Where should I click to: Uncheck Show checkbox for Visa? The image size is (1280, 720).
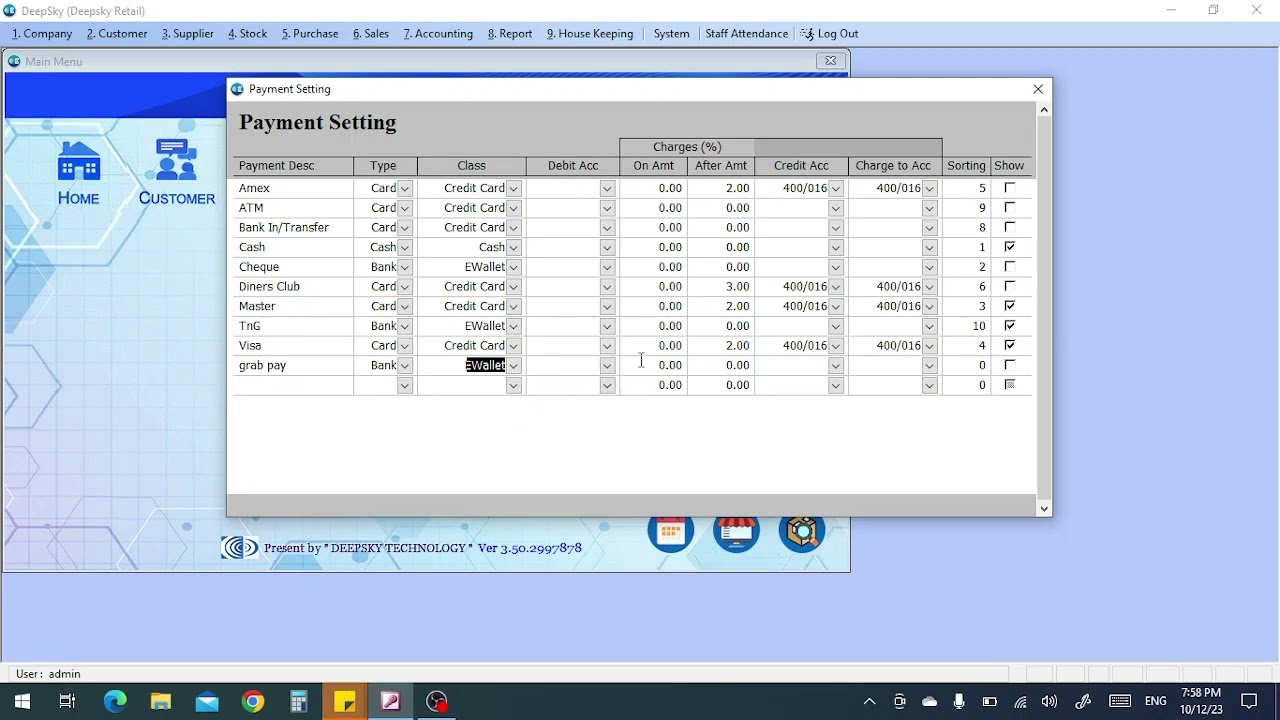tap(1010, 345)
